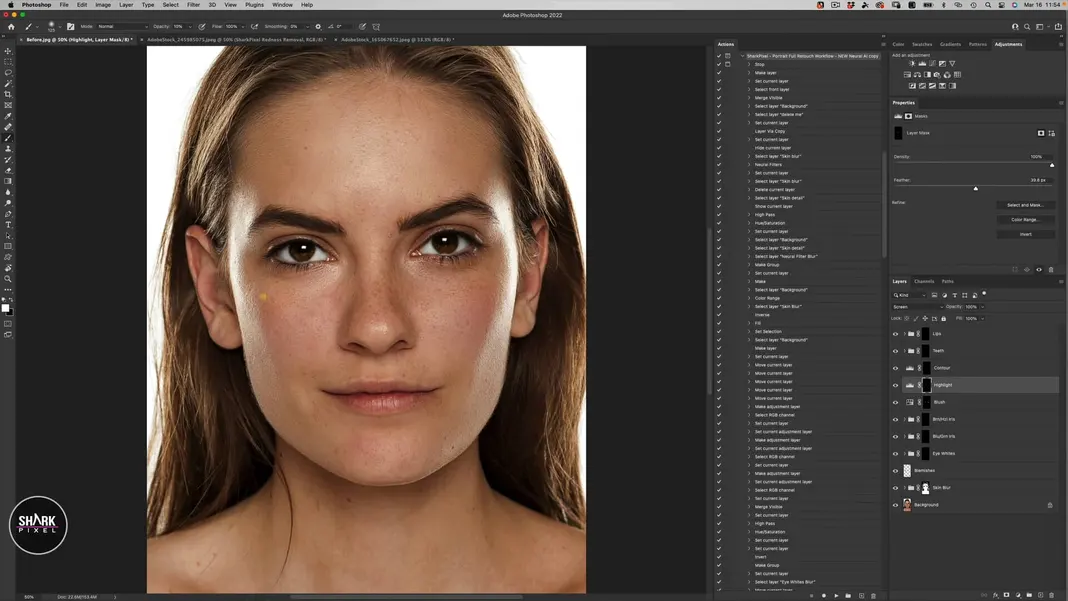Select the Lasso tool
Viewport: 1068px width, 601px height.
click(x=8, y=73)
